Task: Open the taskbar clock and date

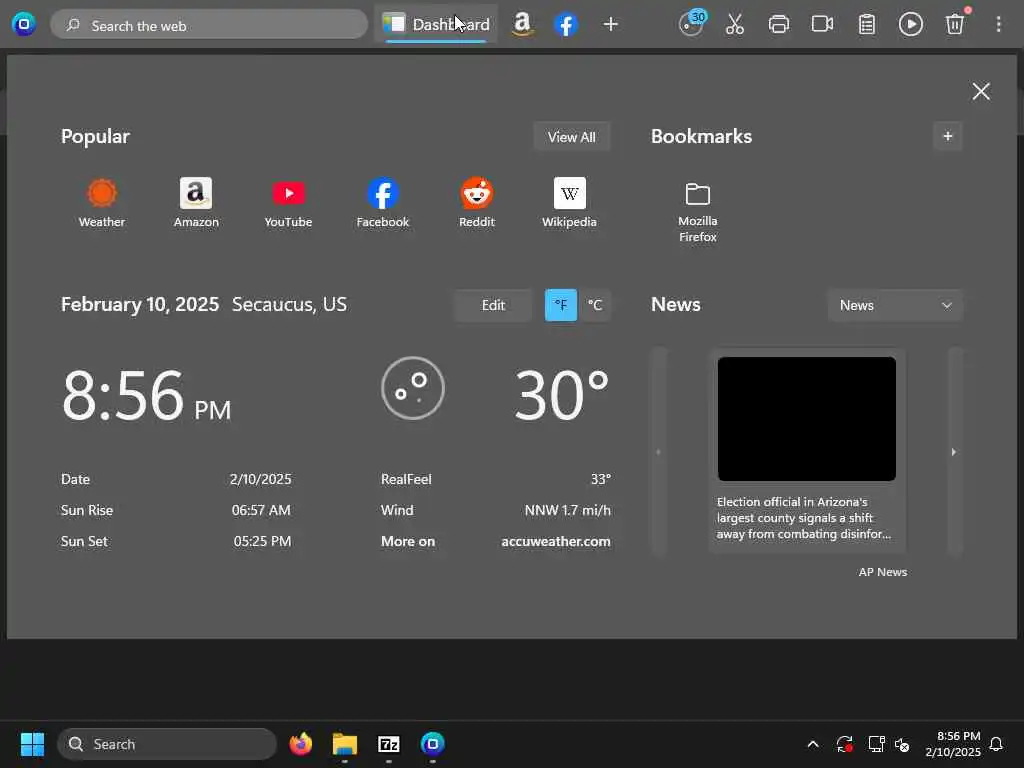Action: [x=953, y=744]
